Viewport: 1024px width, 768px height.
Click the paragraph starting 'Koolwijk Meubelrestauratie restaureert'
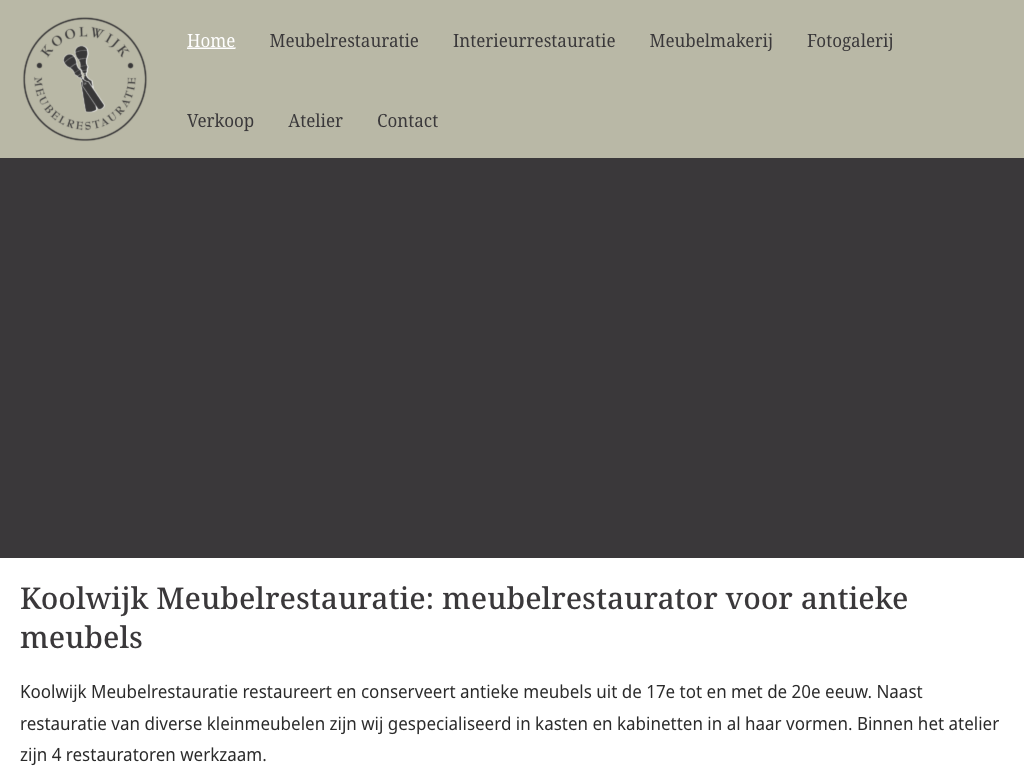pyautogui.click(x=509, y=723)
